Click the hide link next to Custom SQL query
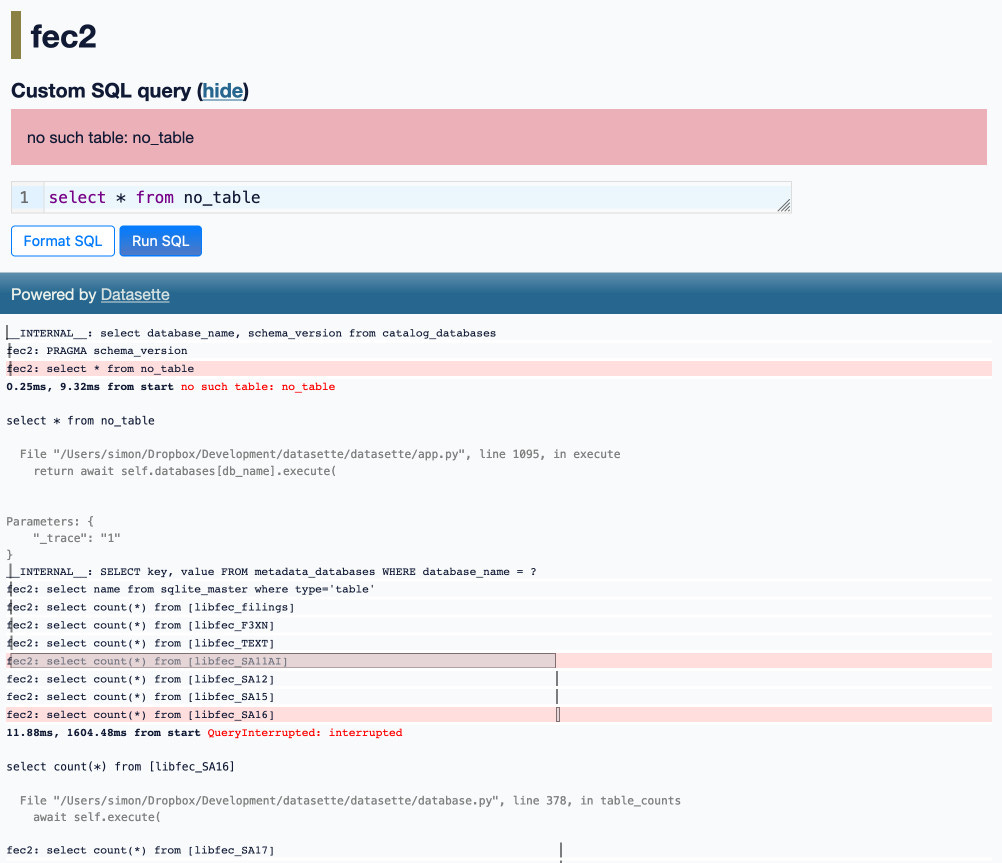The width and height of the screenshot is (1002, 863). coord(223,91)
